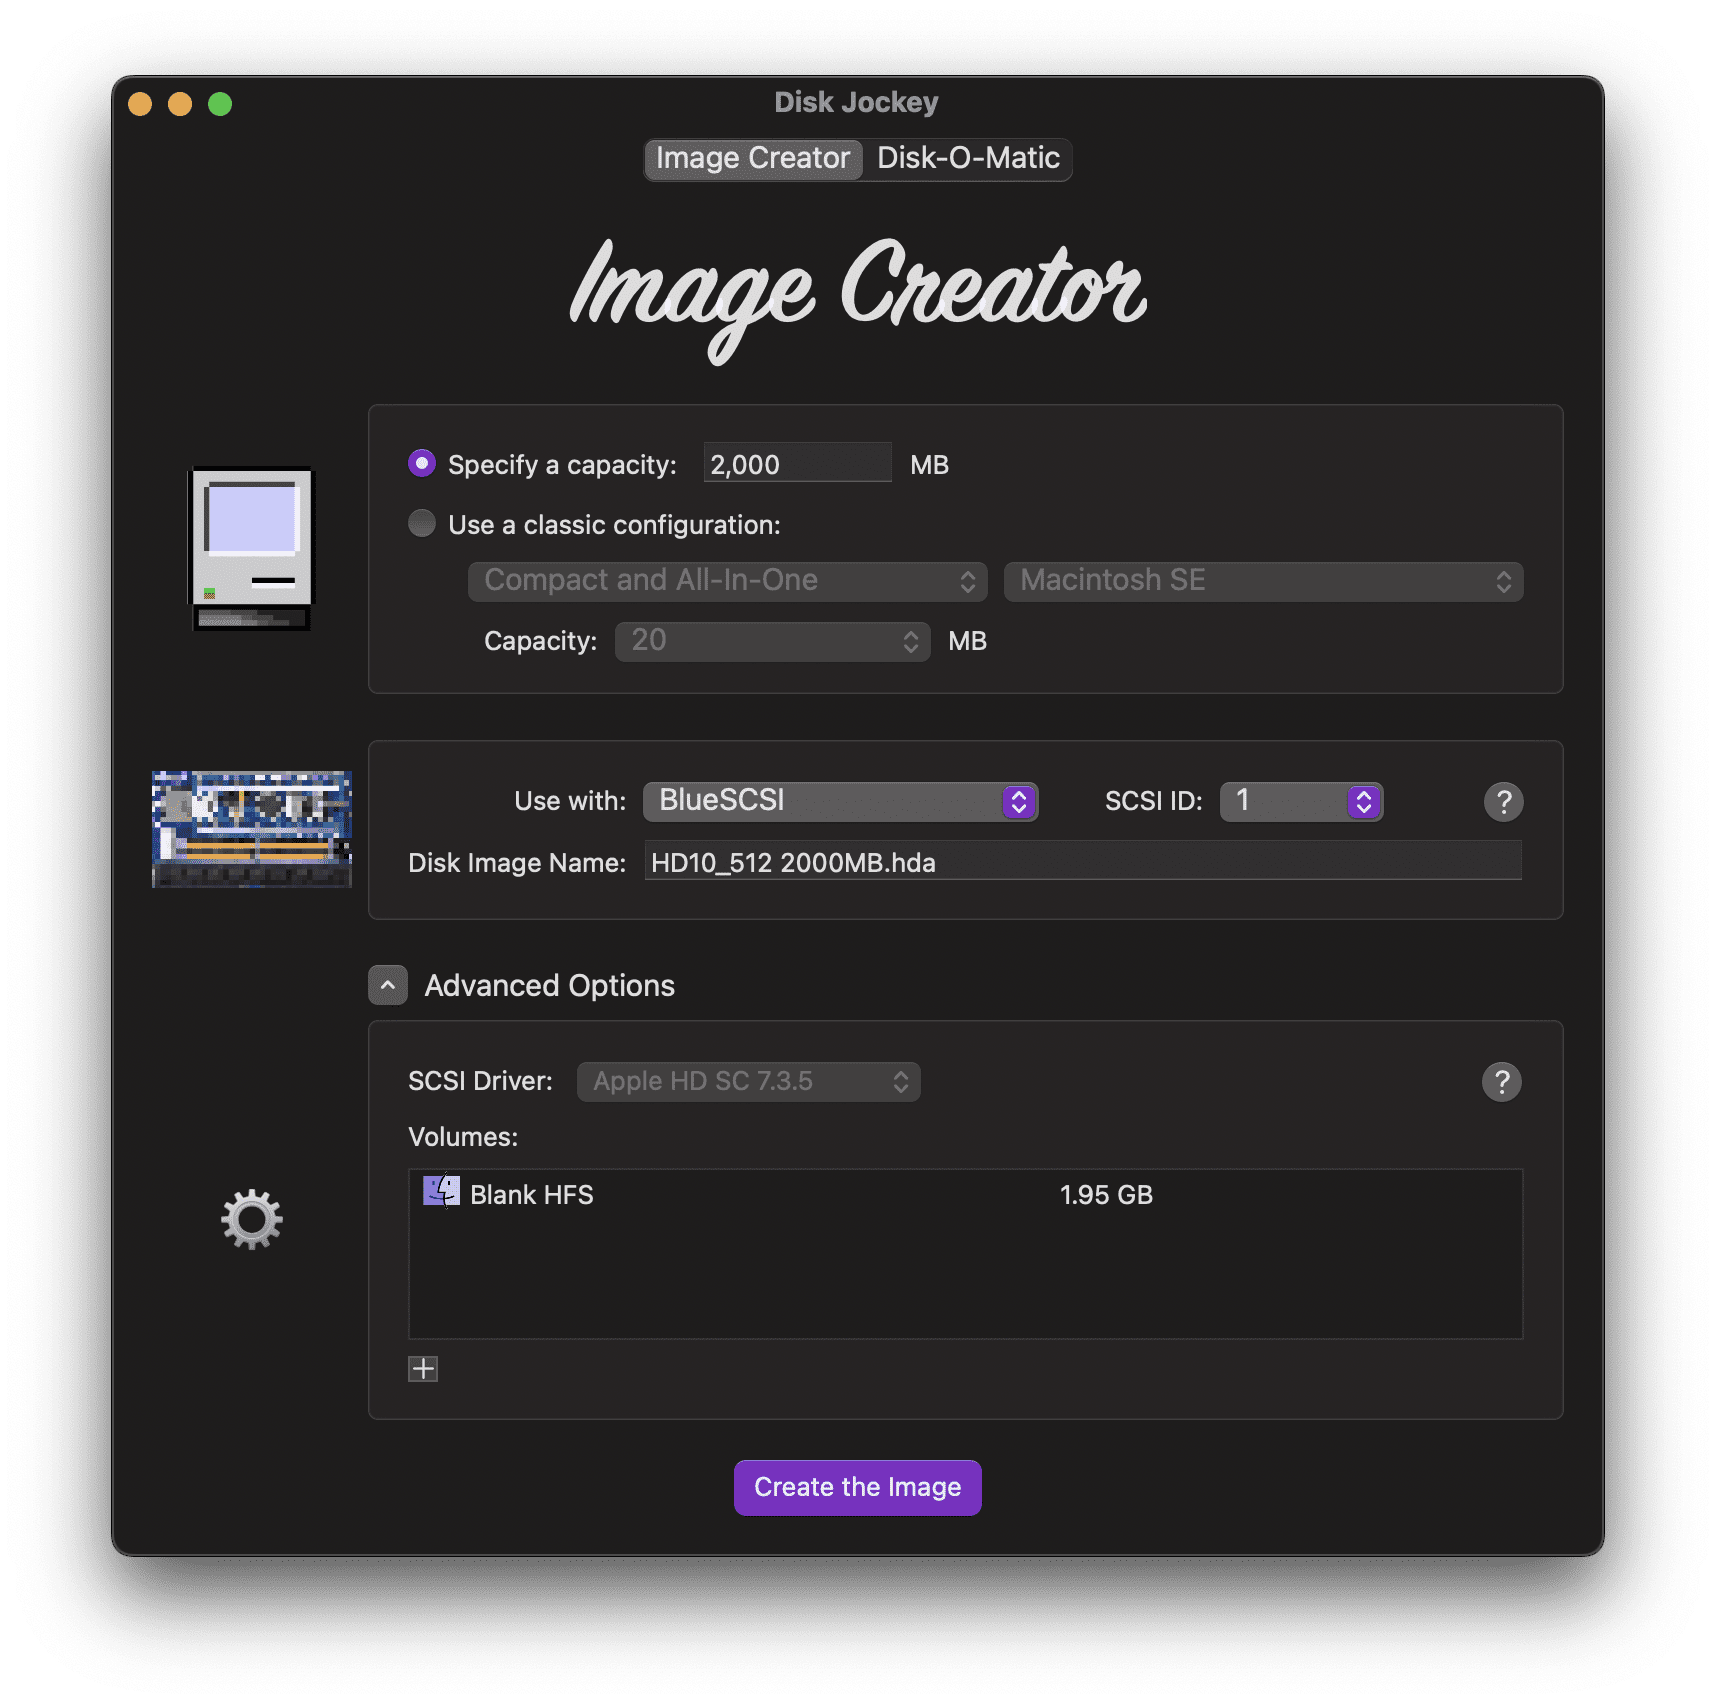Click the 1.95 GB volume size
Viewport: 1716px width, 1704px height.
tap(1106, 1194)
